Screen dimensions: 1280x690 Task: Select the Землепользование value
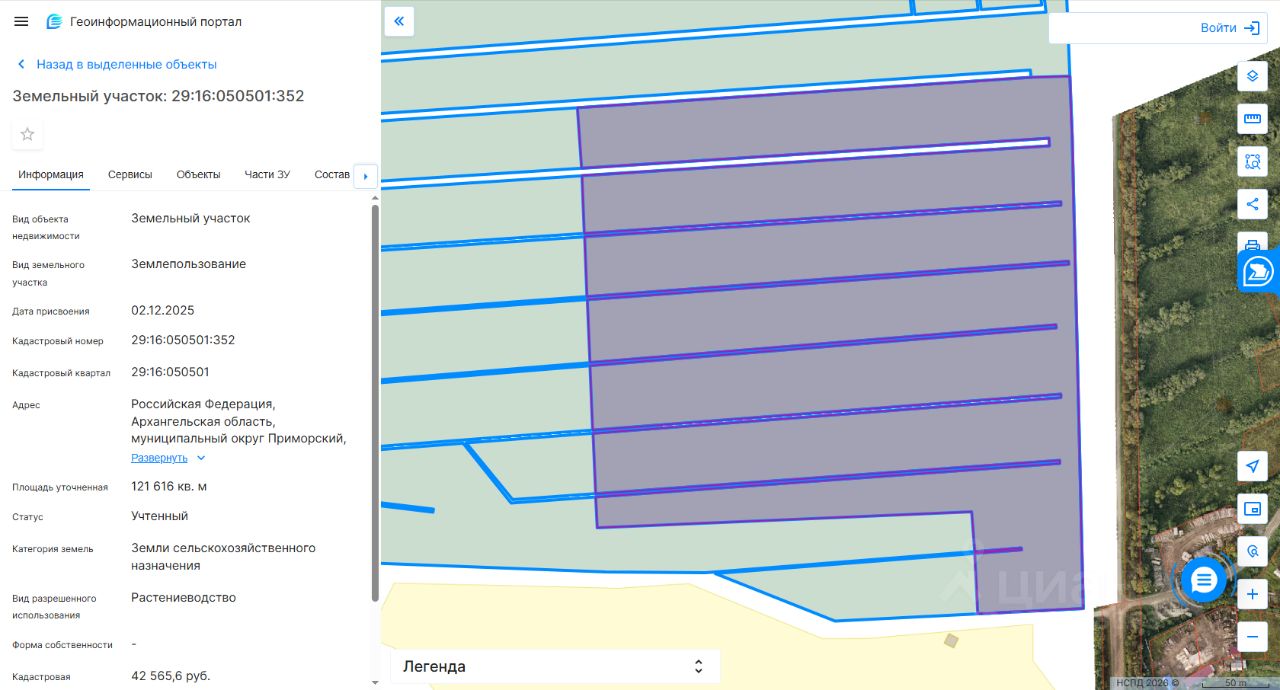point(189,264)
